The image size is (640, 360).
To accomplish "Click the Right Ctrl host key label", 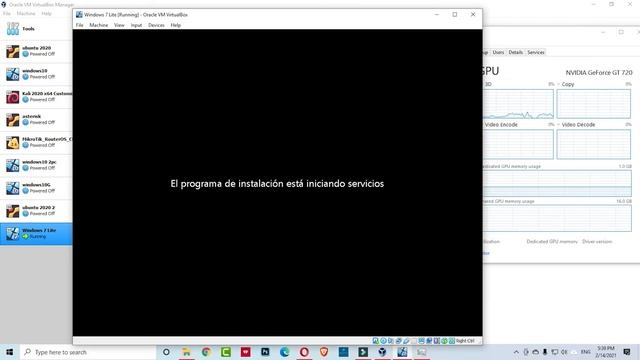I will [x=465, y=341].
